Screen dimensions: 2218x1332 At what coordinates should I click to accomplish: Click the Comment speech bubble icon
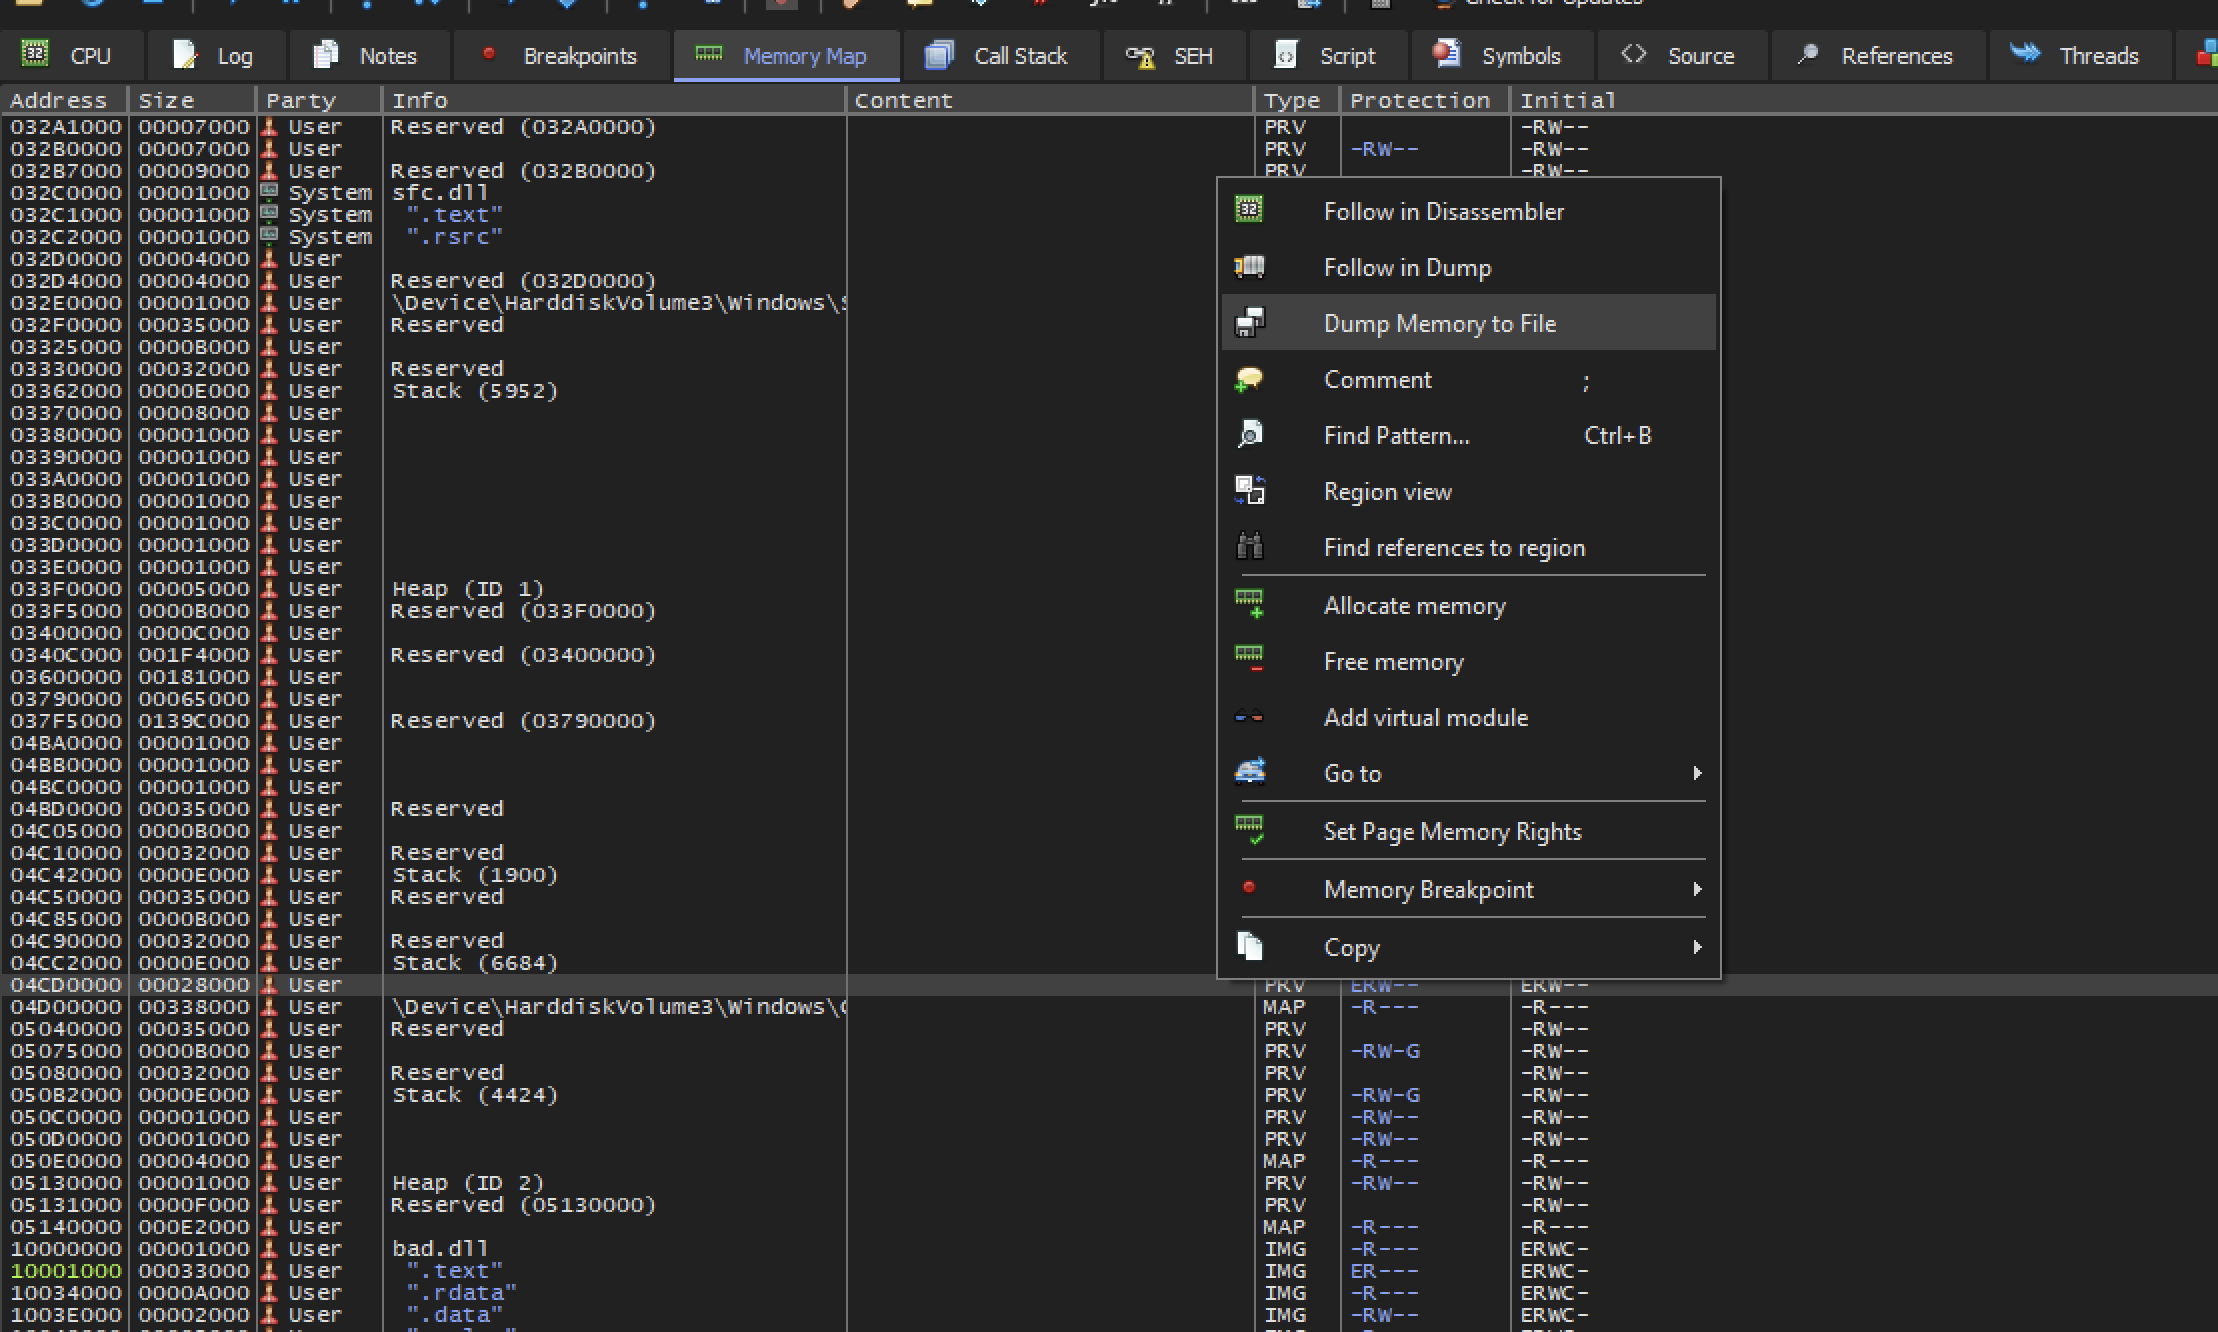click(1249, 379)
